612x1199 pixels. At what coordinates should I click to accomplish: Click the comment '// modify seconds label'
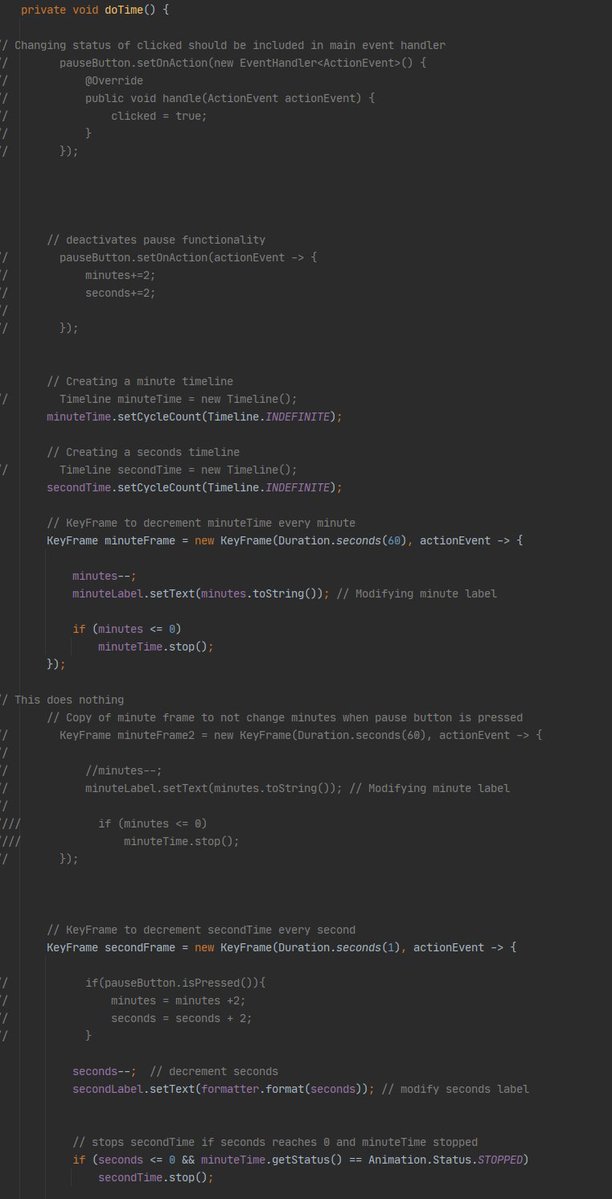455,1088
